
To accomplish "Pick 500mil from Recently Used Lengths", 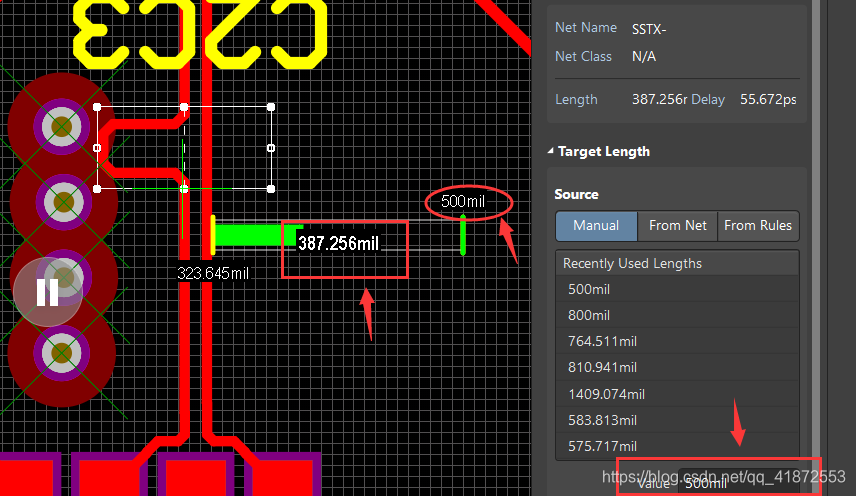I will pyautogui.click(x=677, y=289).
